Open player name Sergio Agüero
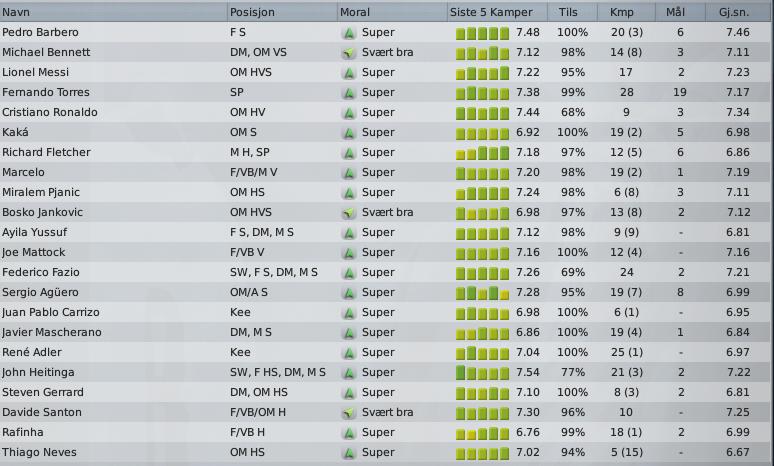This screenshot has height=466, width=774. coord(40,292)
